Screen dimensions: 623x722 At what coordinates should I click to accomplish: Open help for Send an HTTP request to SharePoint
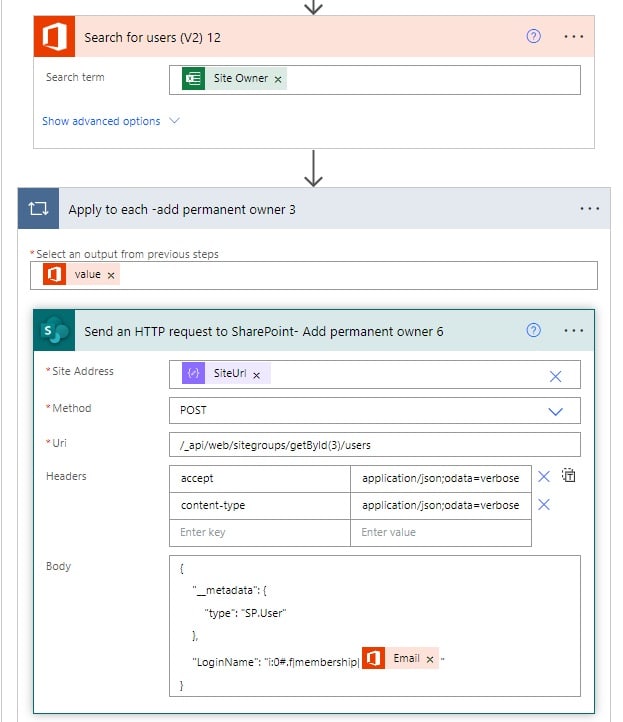(x=533, y=330)
